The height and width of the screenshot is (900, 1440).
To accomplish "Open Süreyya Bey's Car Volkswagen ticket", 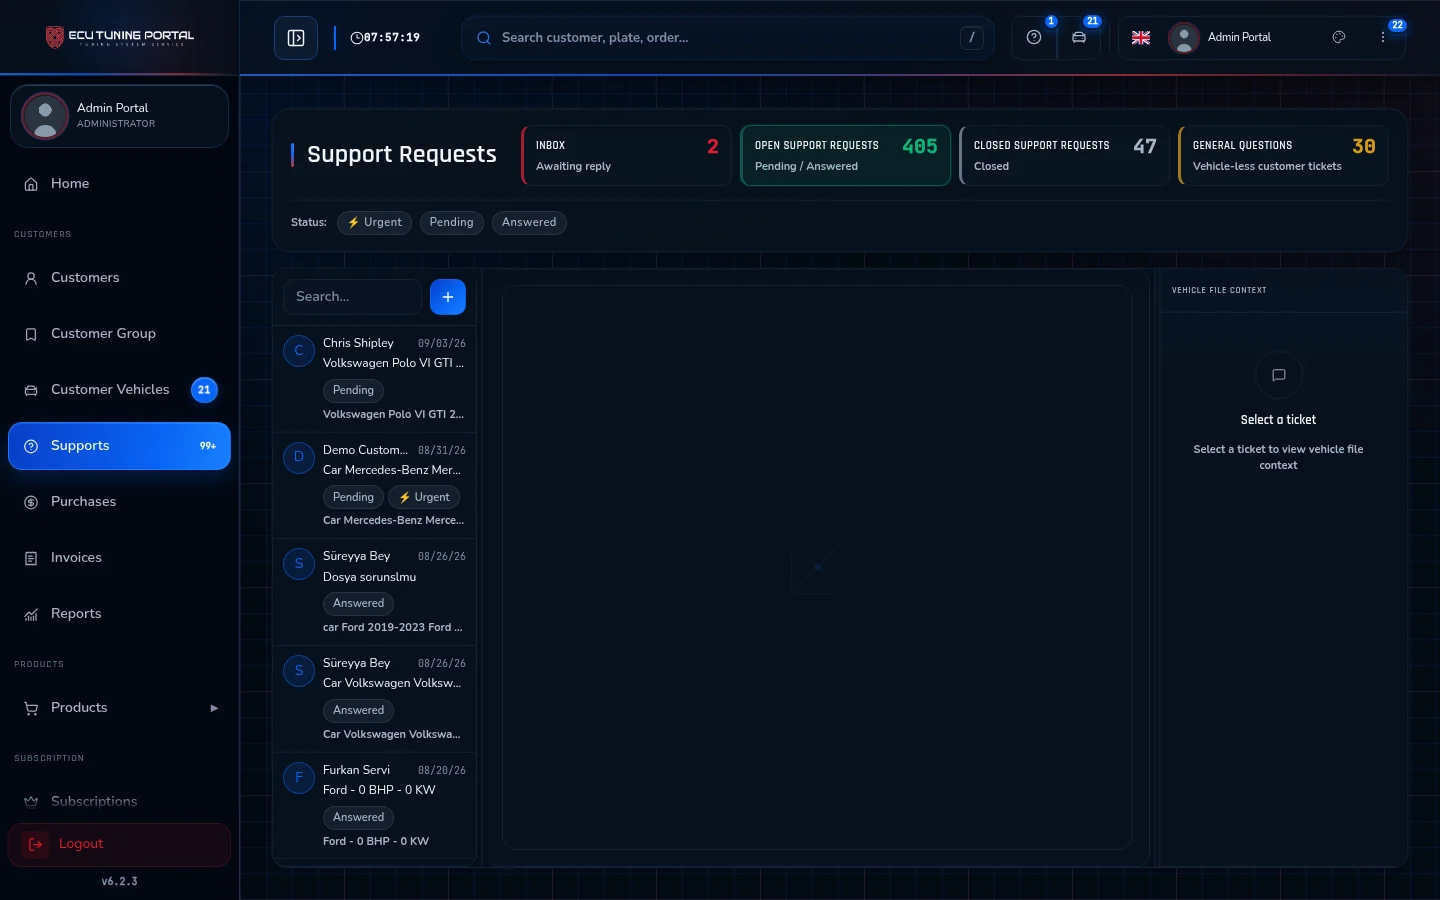I will pyautogui.click(x=375, y=699).
